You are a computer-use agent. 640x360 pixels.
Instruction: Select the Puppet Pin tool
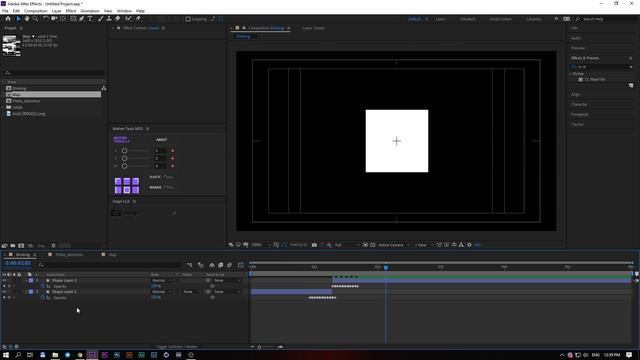tap(138, 19)
